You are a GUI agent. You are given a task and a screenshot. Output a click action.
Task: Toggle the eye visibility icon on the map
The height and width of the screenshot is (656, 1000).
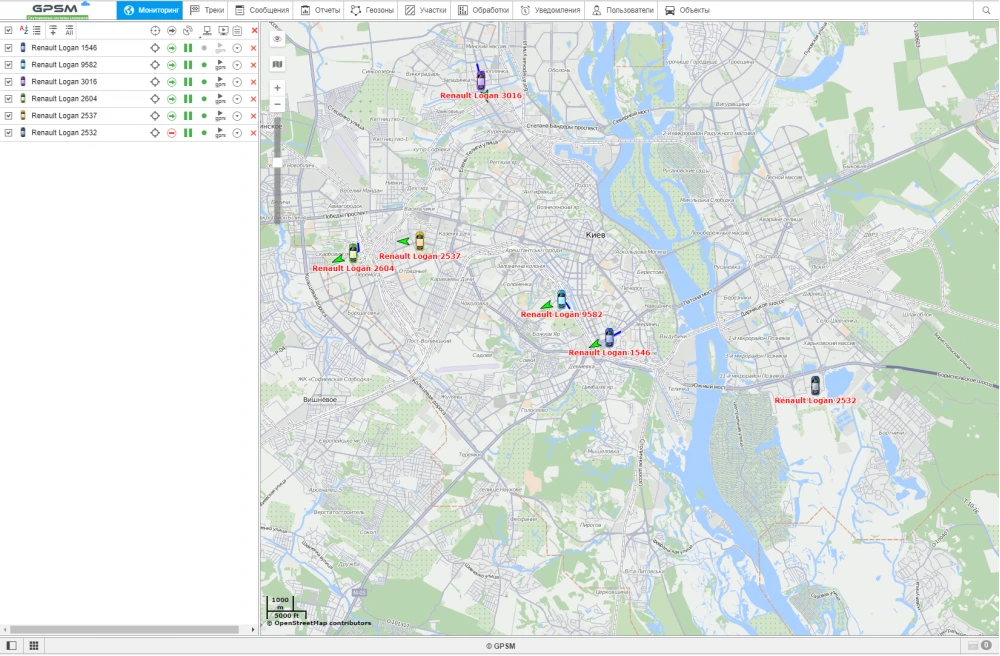coord(277,39)
